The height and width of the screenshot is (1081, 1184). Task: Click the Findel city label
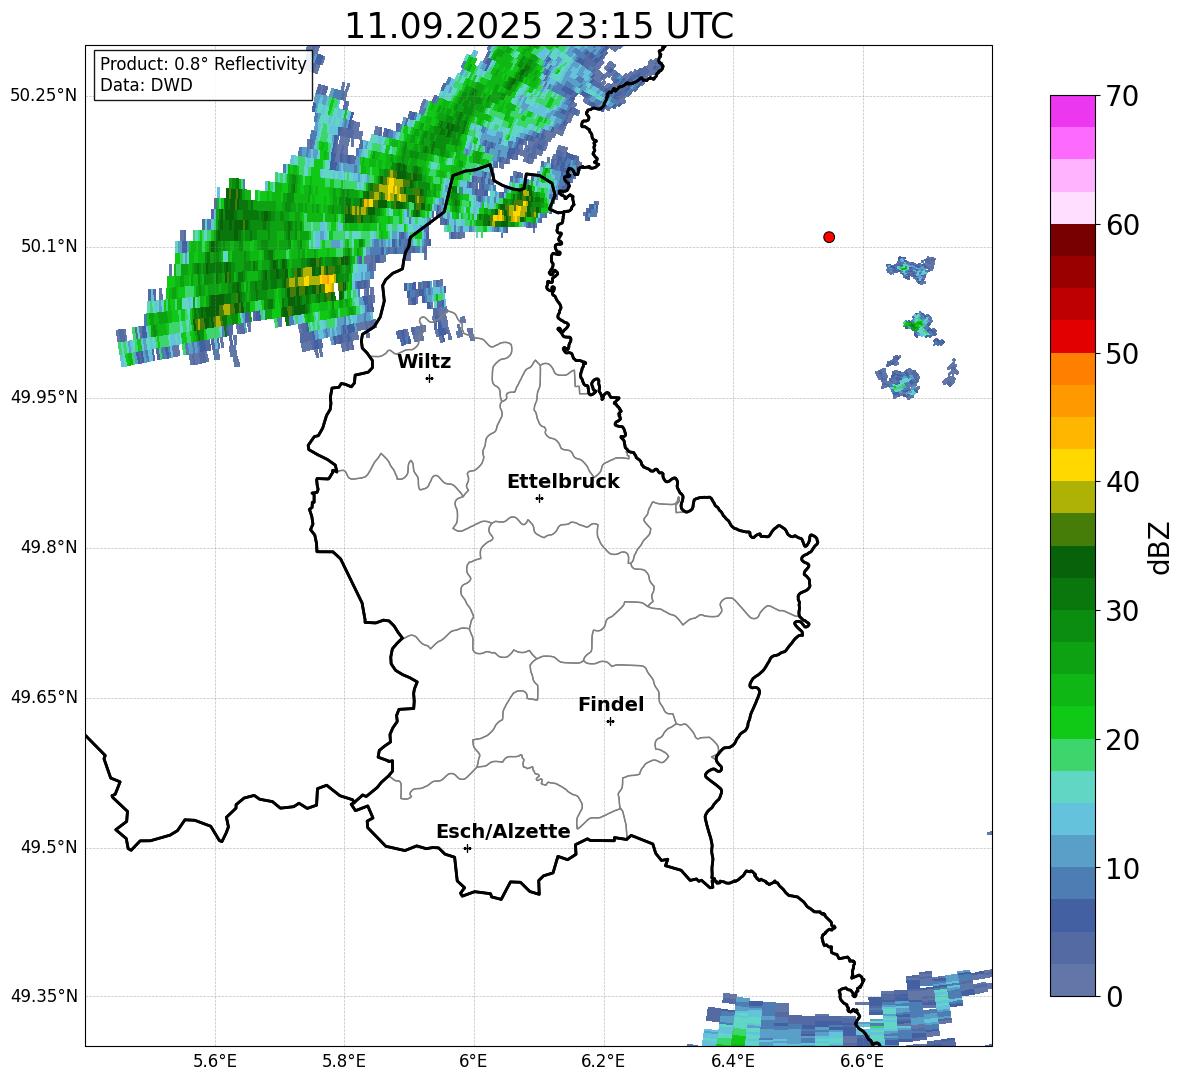tap(611, 704)
